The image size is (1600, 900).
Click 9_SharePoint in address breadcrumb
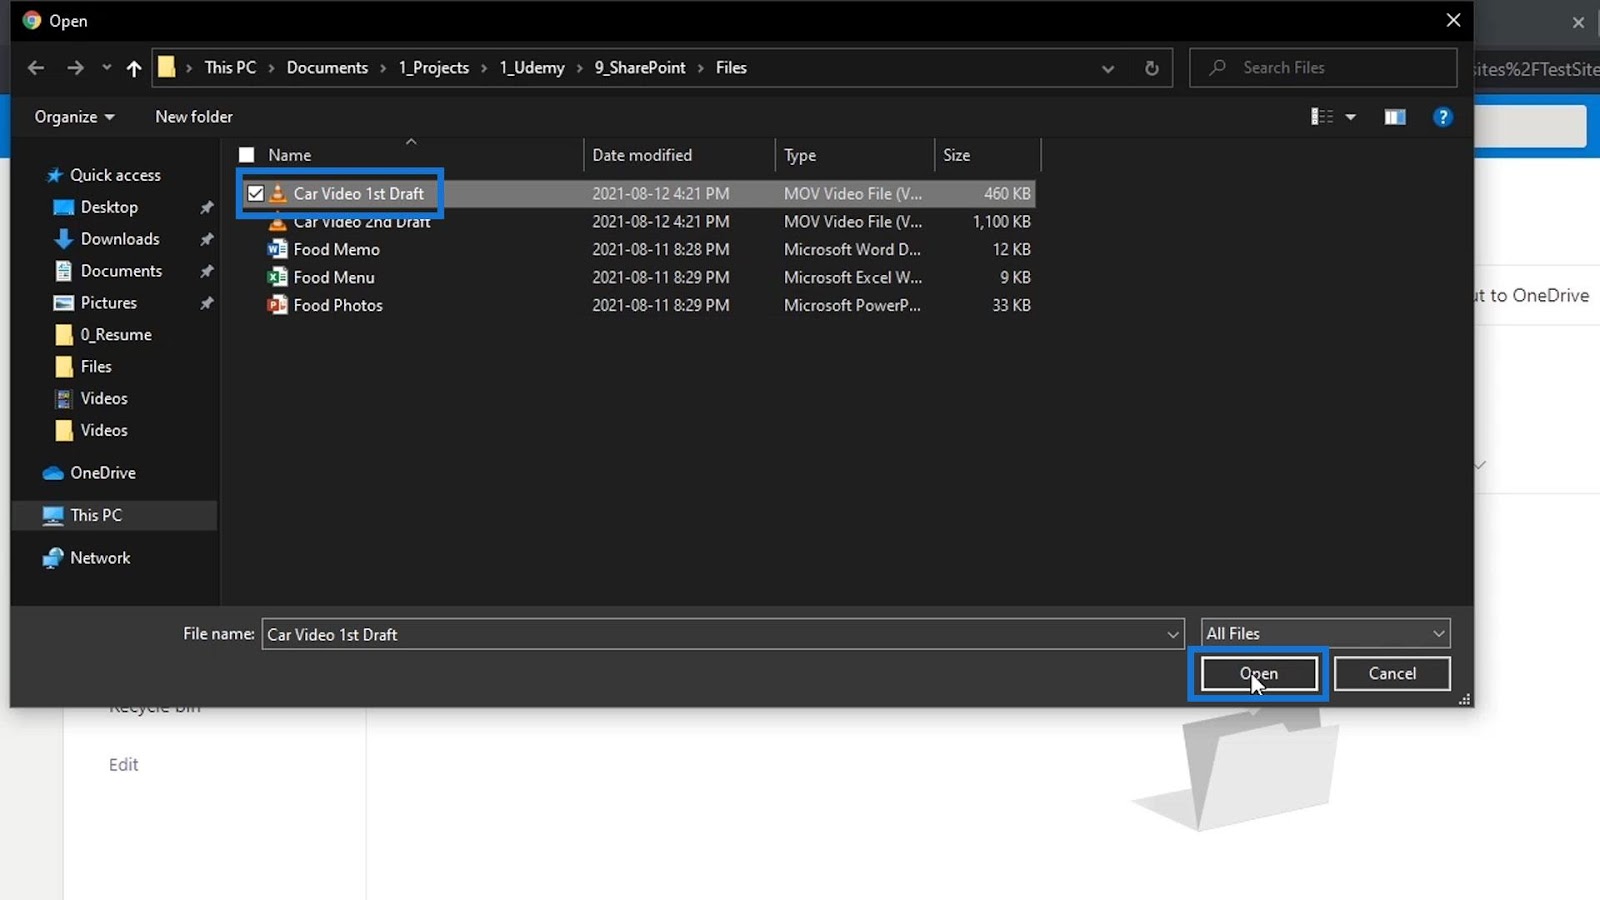[640, 68]
